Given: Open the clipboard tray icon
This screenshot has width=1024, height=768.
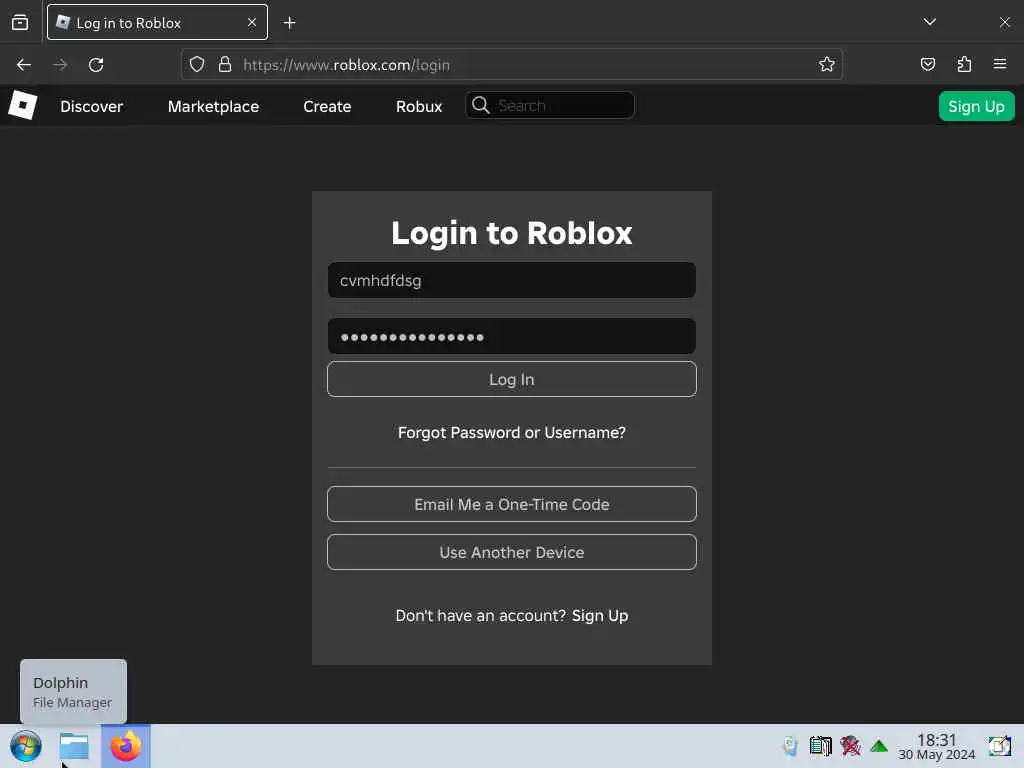Looking at the screenshot, I should coord(821,746).
